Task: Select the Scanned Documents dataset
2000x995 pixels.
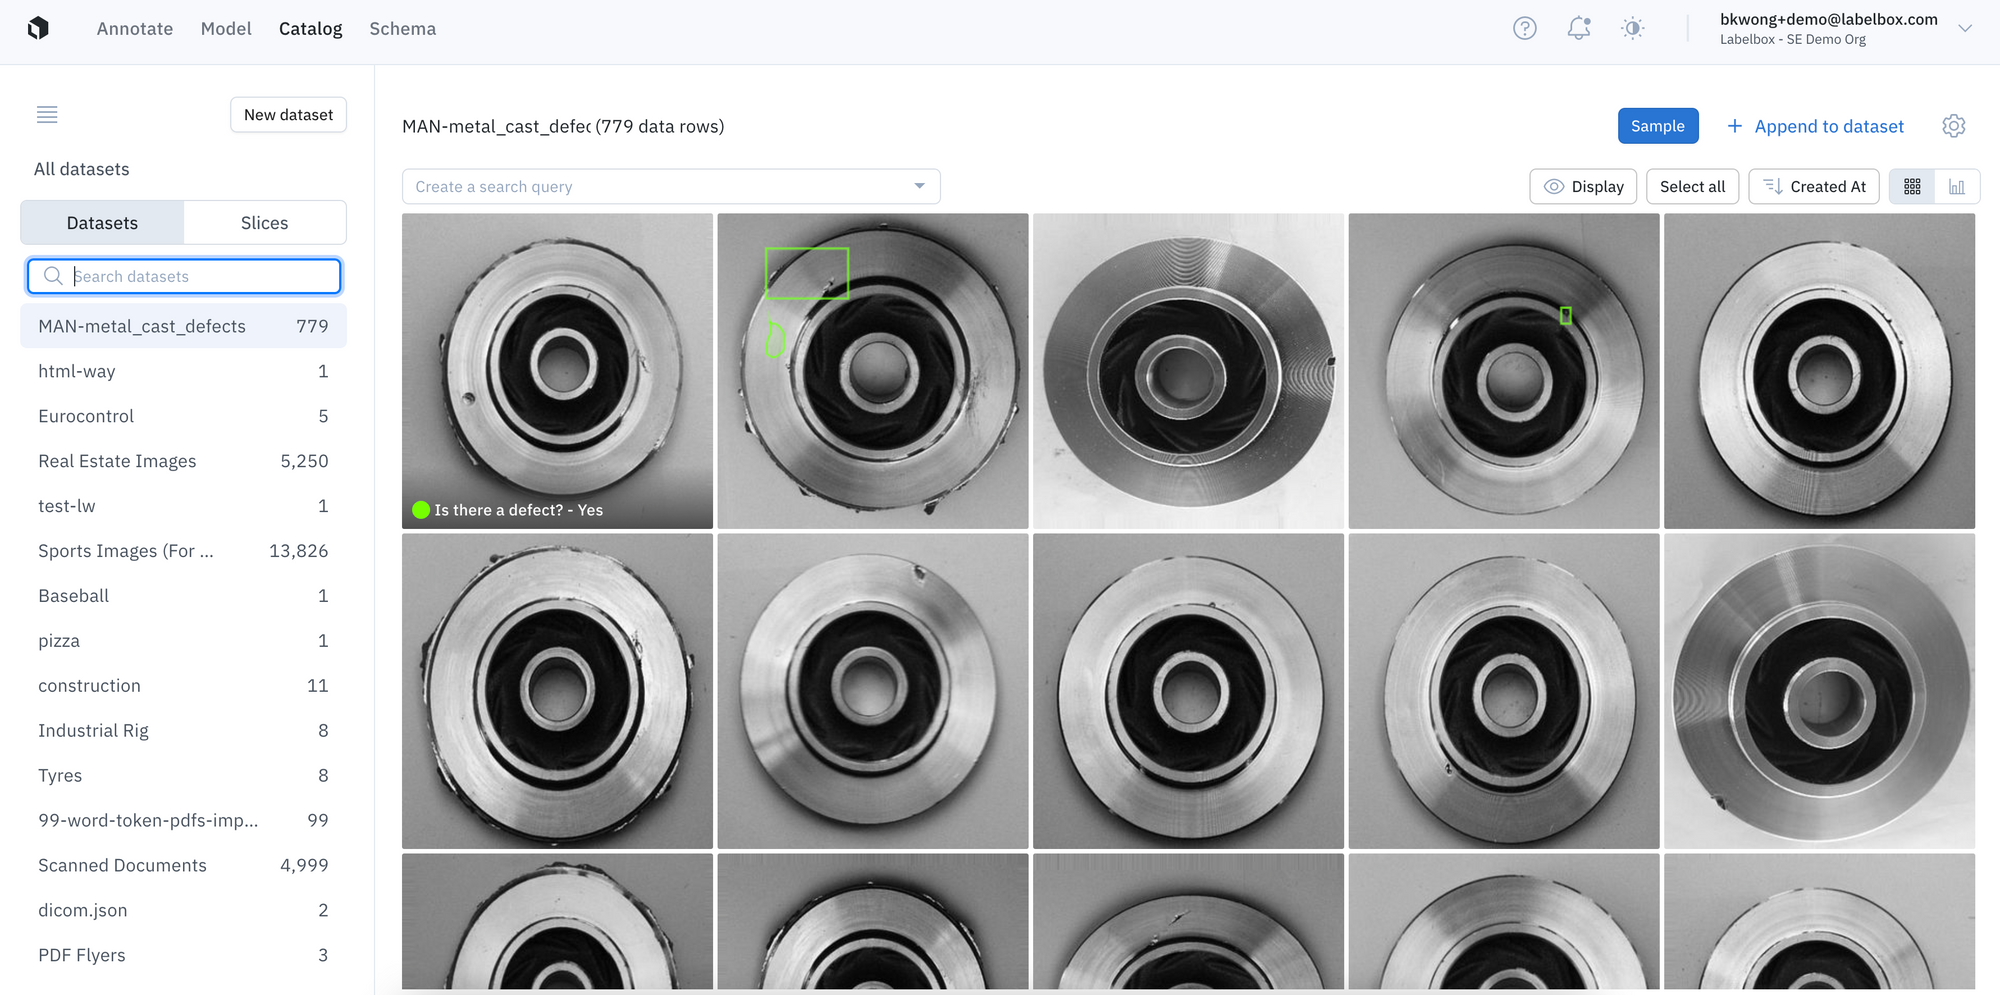Action: (x=184, y=865)
